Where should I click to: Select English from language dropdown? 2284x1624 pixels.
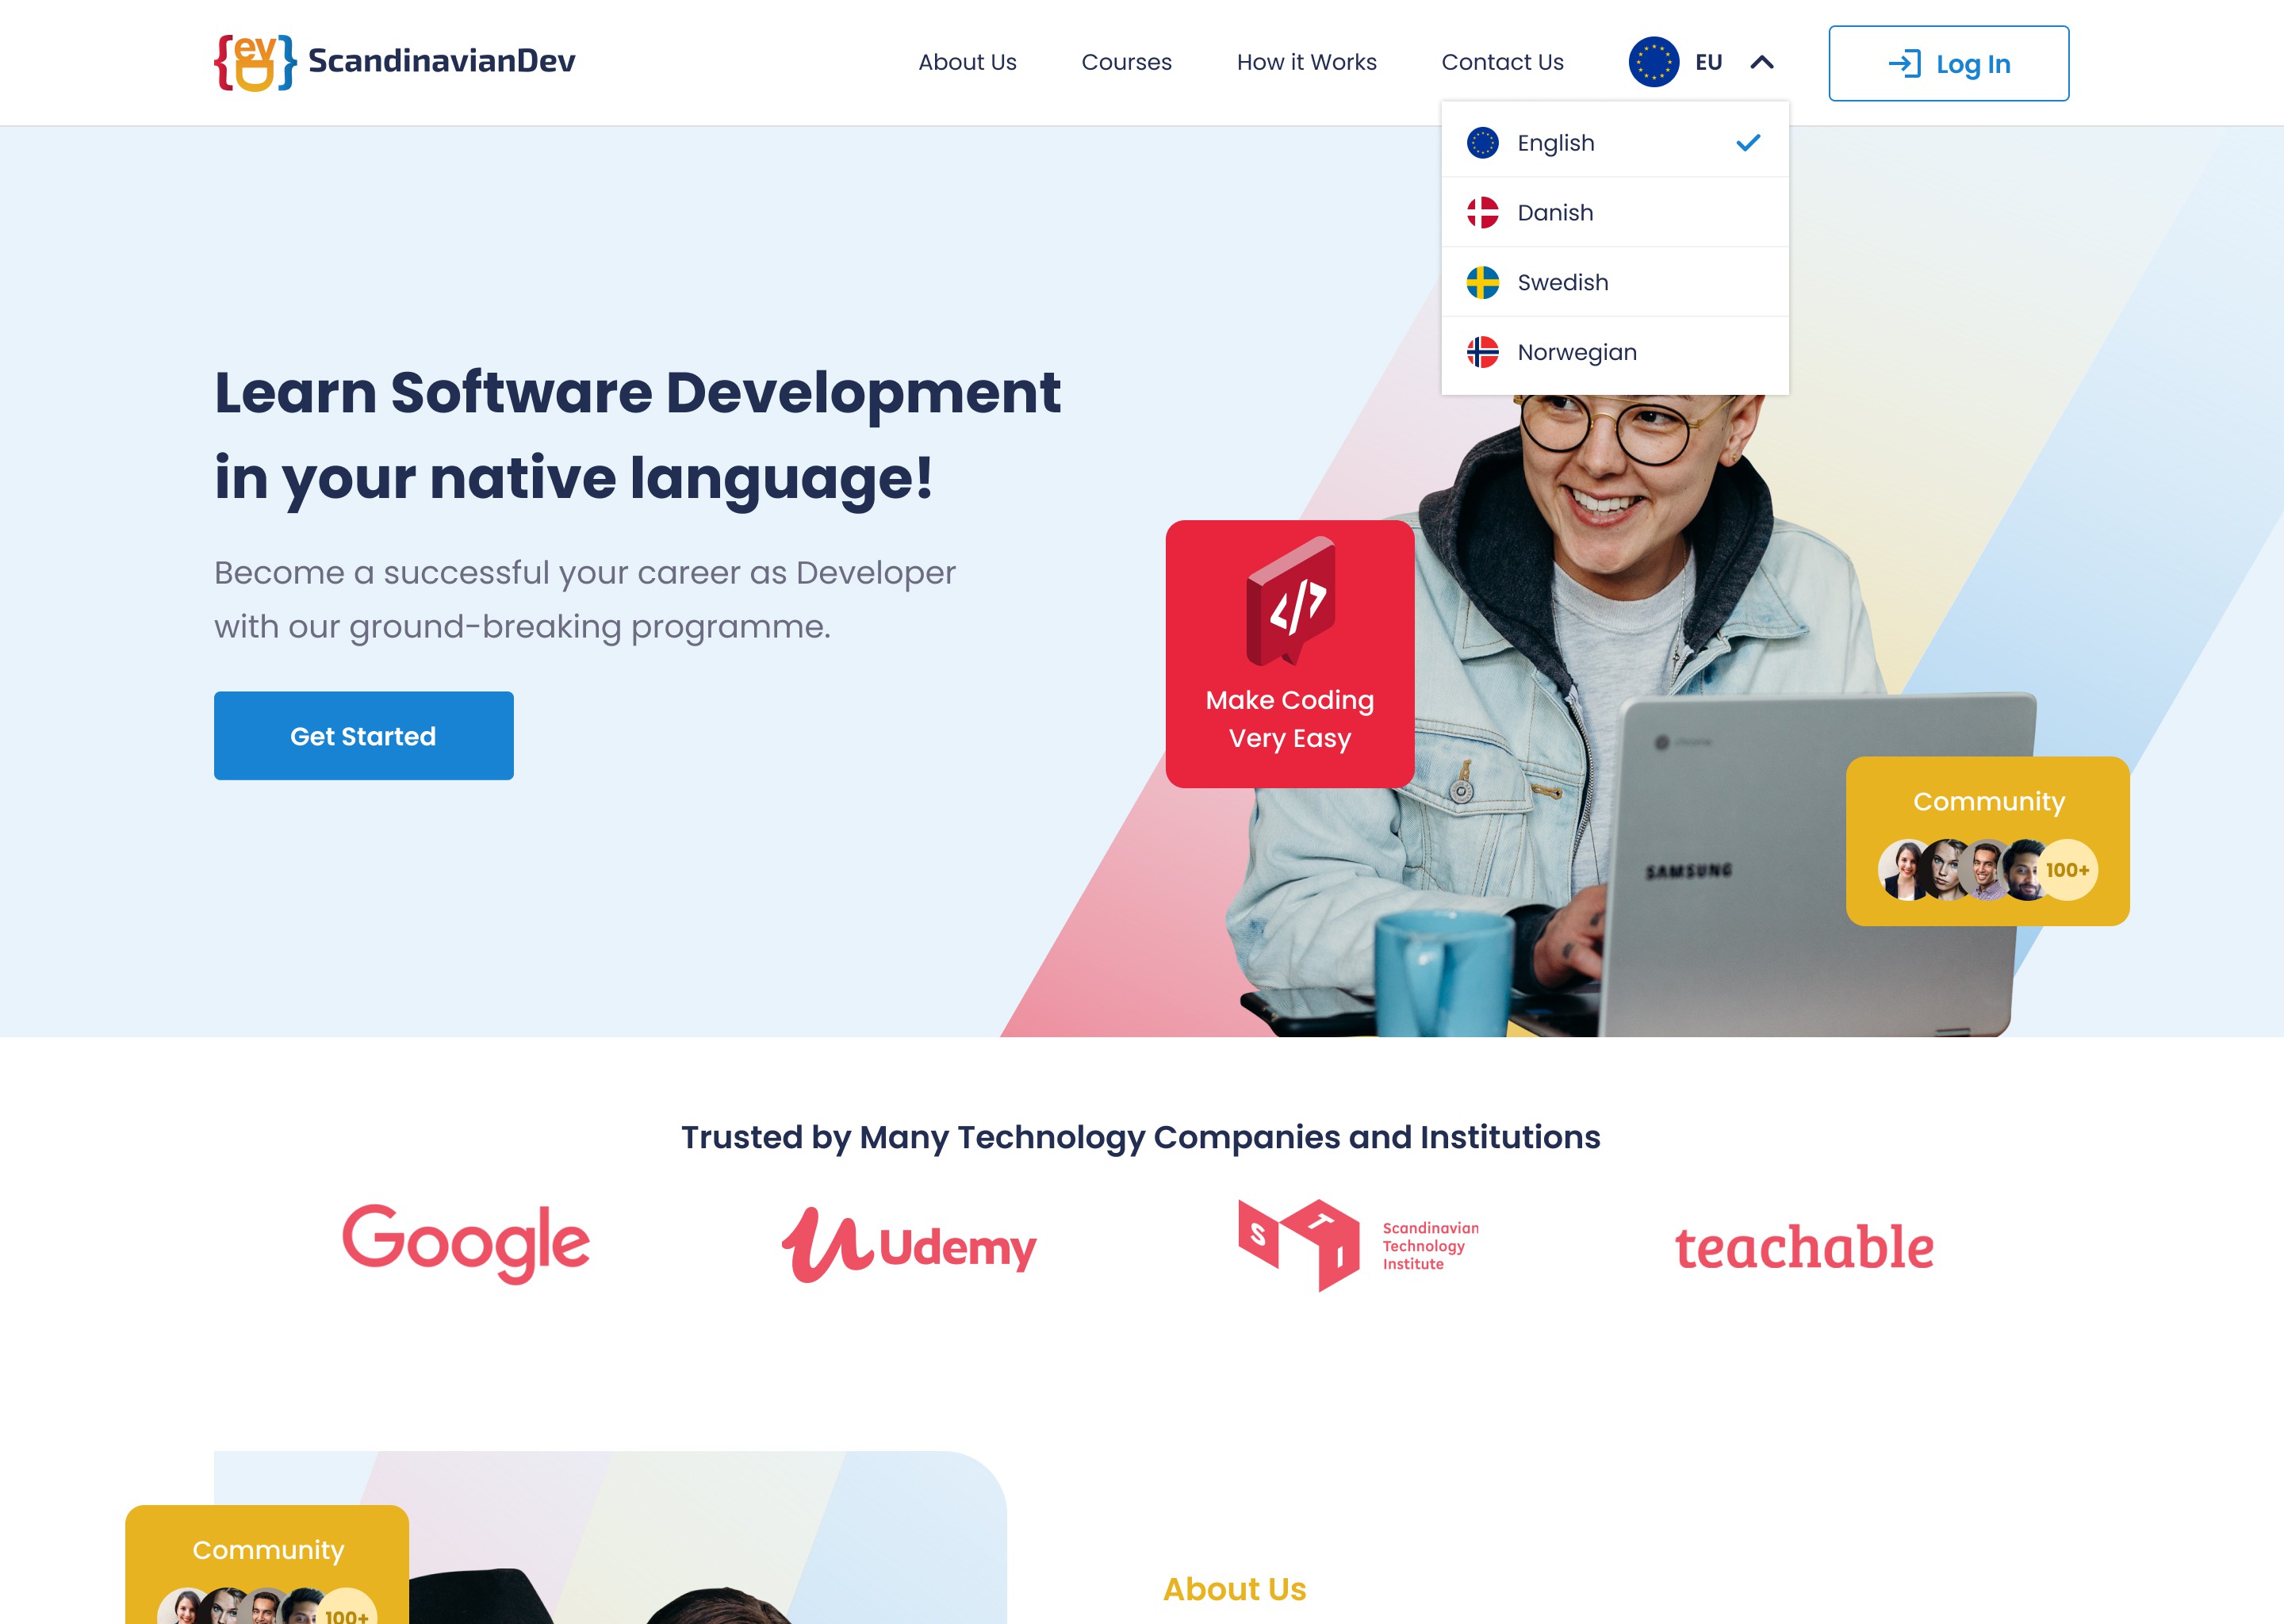coord(1611,143)
